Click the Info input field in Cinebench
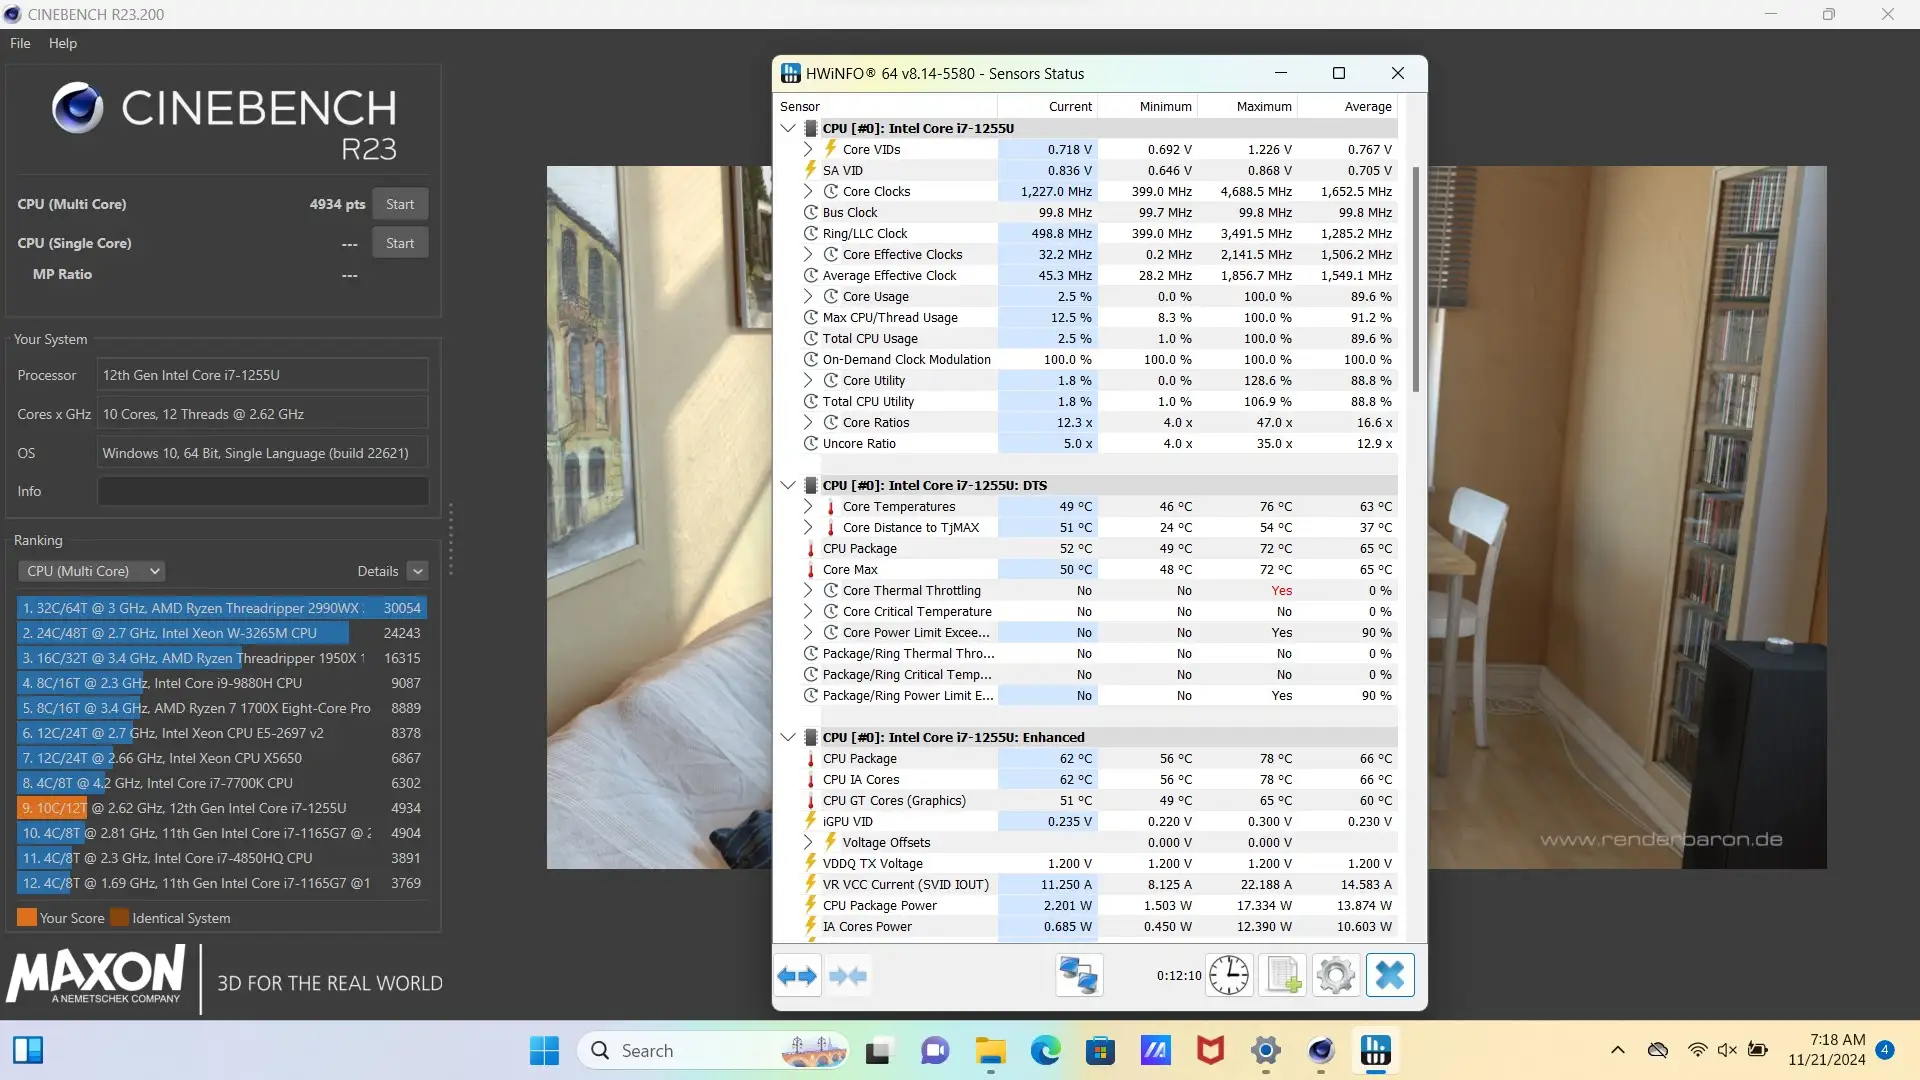This screenshot has height=1080, width=1920. [263, 491]
